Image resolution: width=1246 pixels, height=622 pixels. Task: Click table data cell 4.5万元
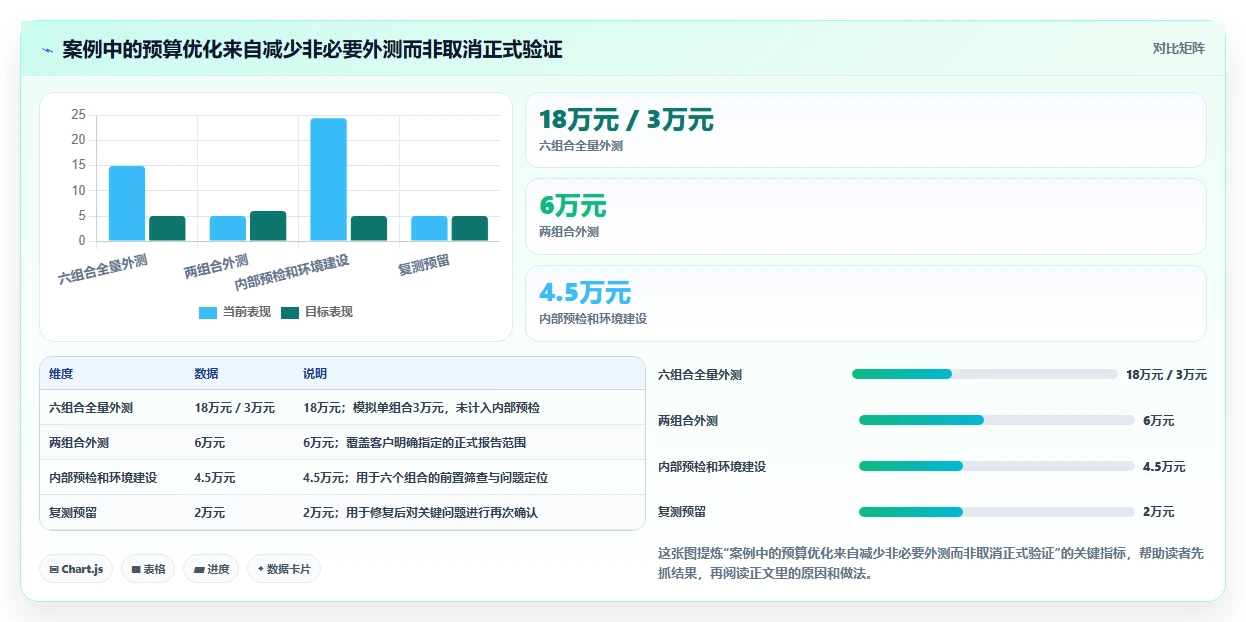215,478
